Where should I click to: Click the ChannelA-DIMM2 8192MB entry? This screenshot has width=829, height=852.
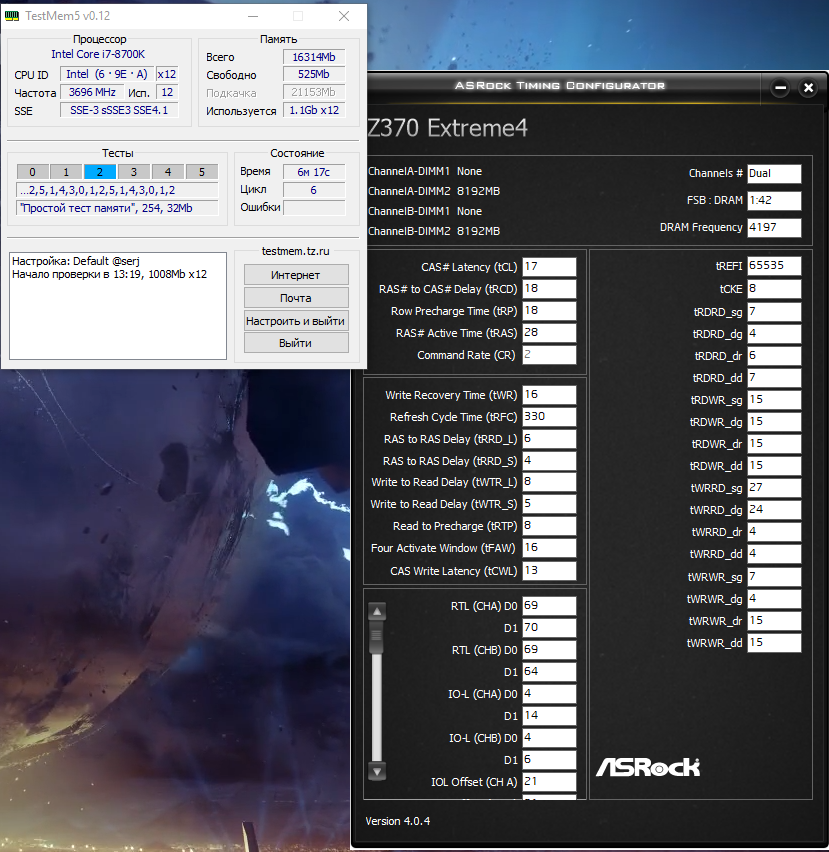tap(434, 191)
